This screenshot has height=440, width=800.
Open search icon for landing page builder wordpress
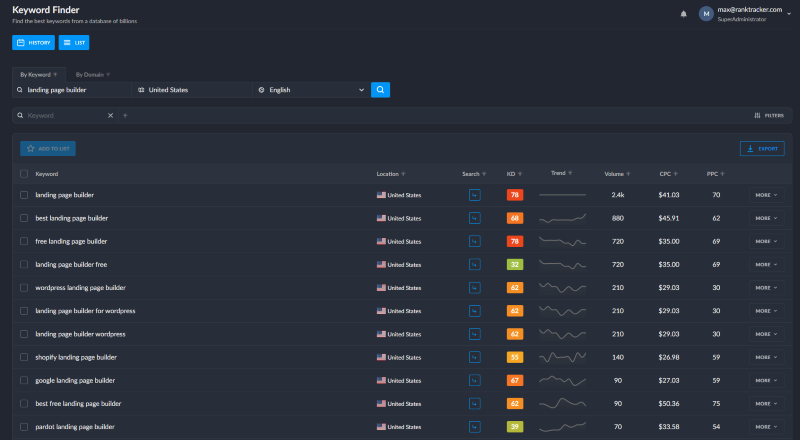[x=474, y=334]
